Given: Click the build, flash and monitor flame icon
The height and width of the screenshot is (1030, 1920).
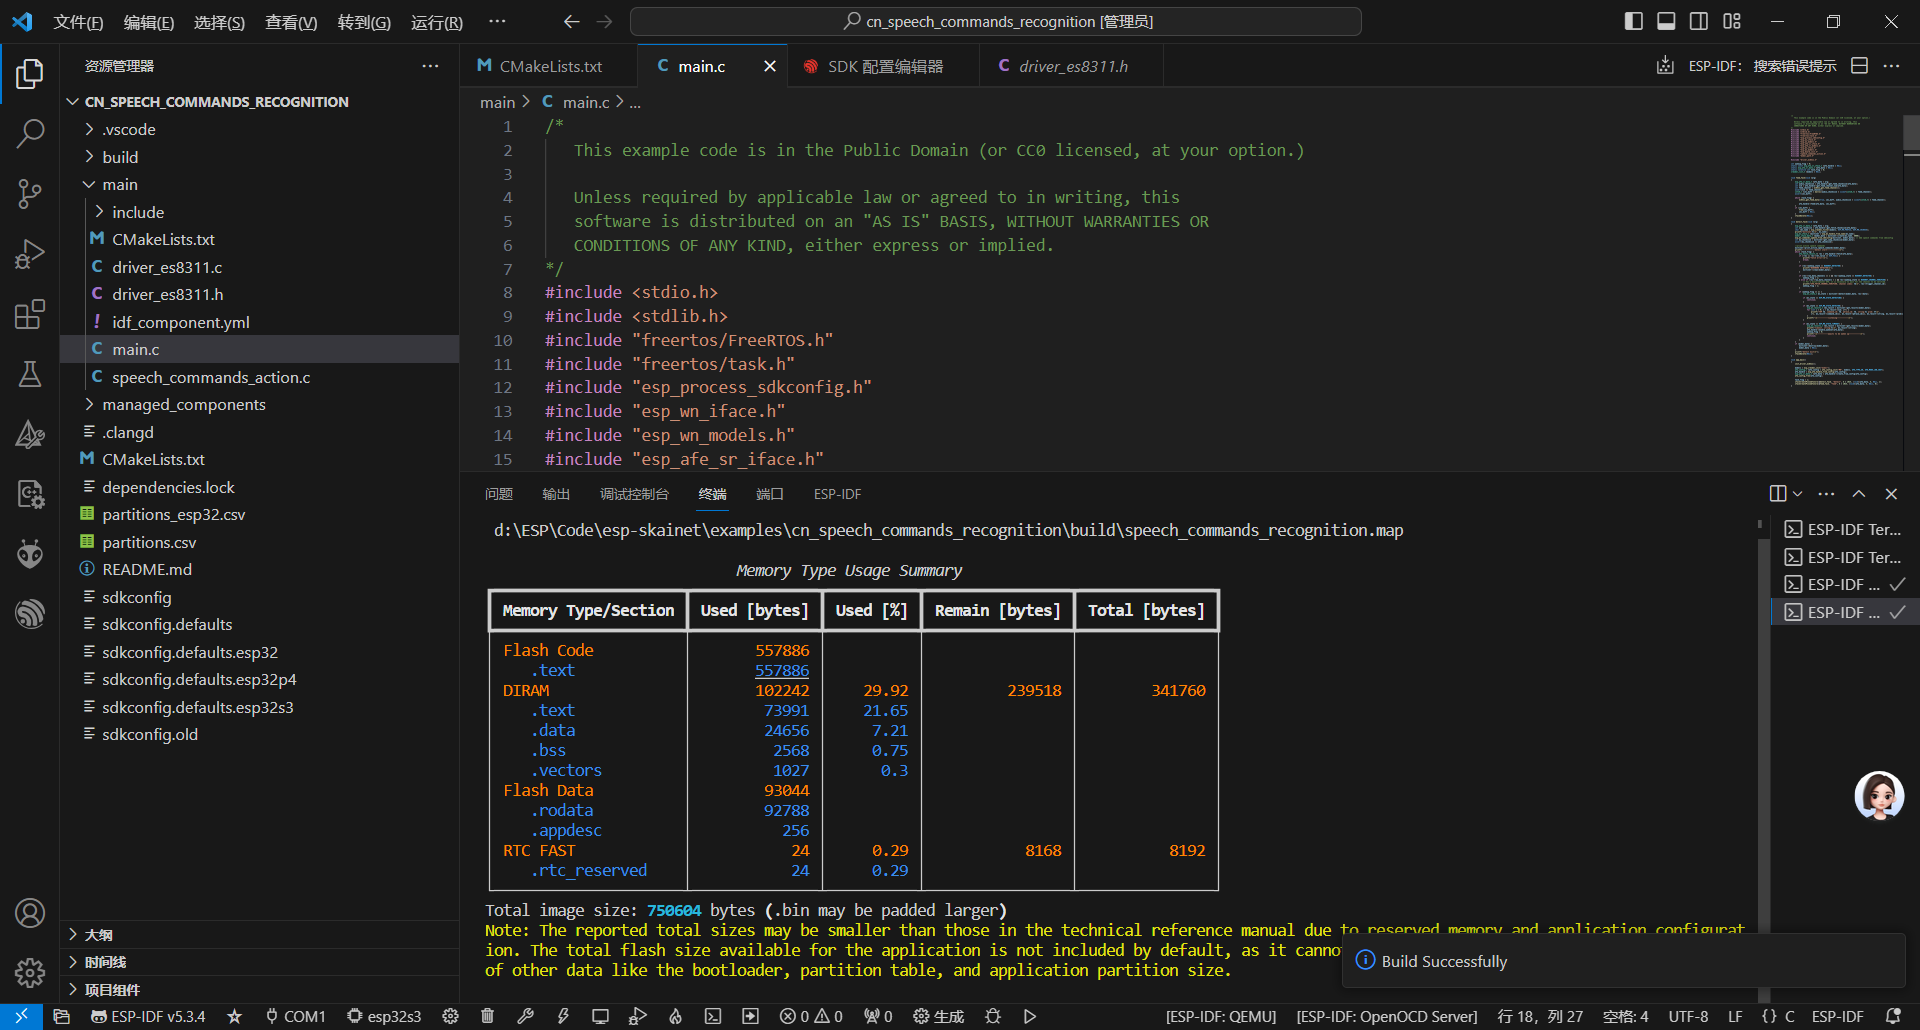Looking at the screenshot, I should pos(676,1016).
